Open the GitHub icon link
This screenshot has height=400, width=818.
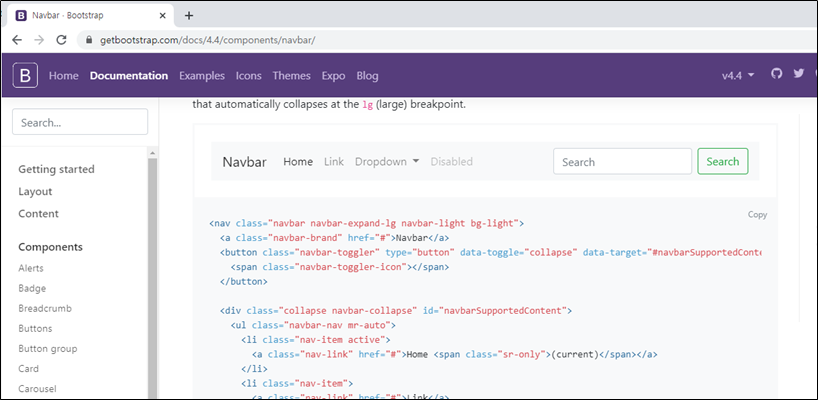pyautogui.click(x=777, y=74)
